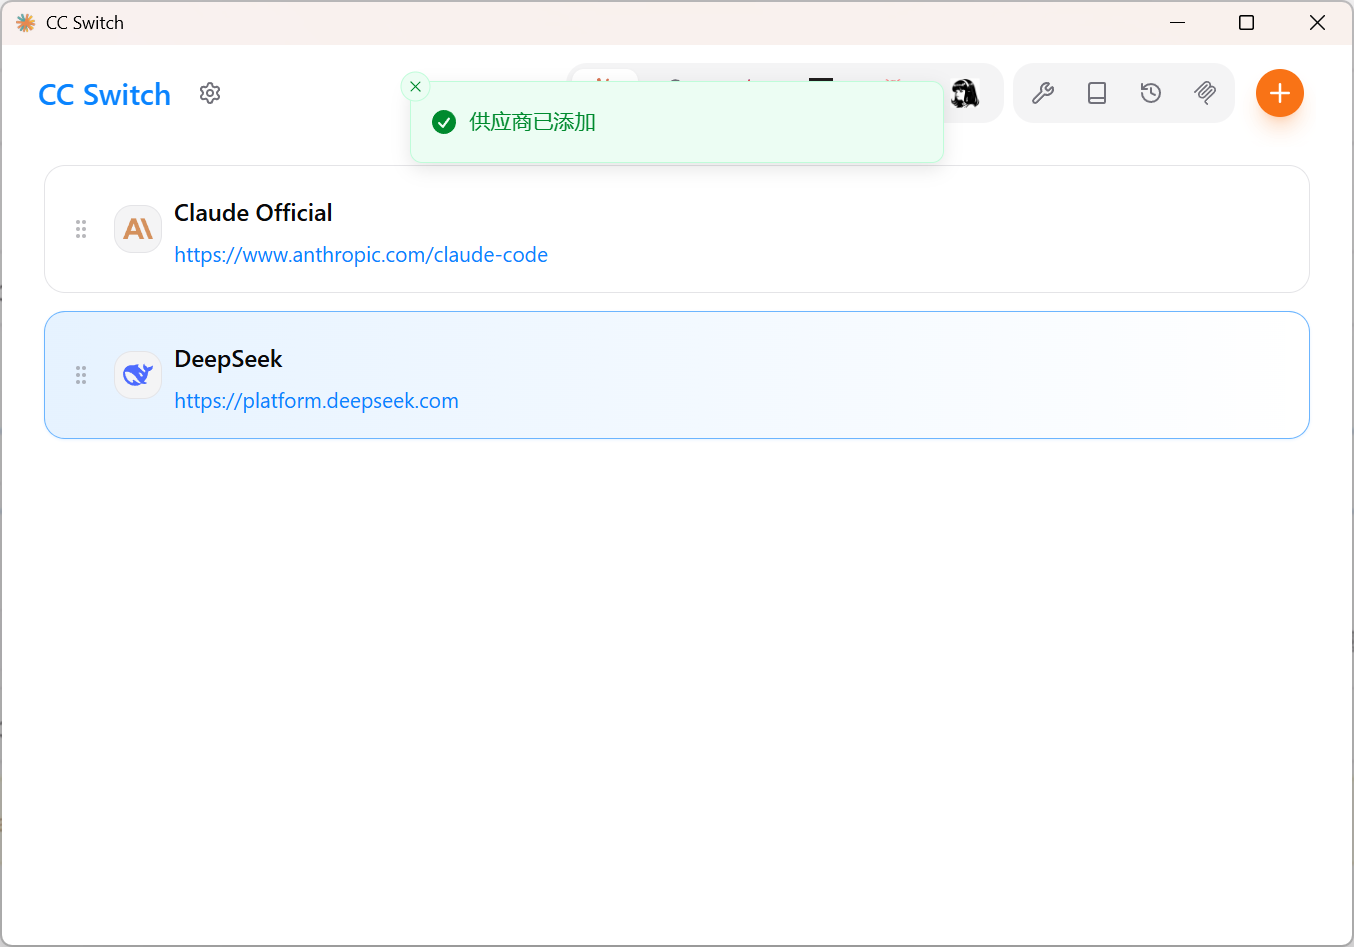Open the wrench tools icon
1354x947 pixels.
coord(1043,93)
